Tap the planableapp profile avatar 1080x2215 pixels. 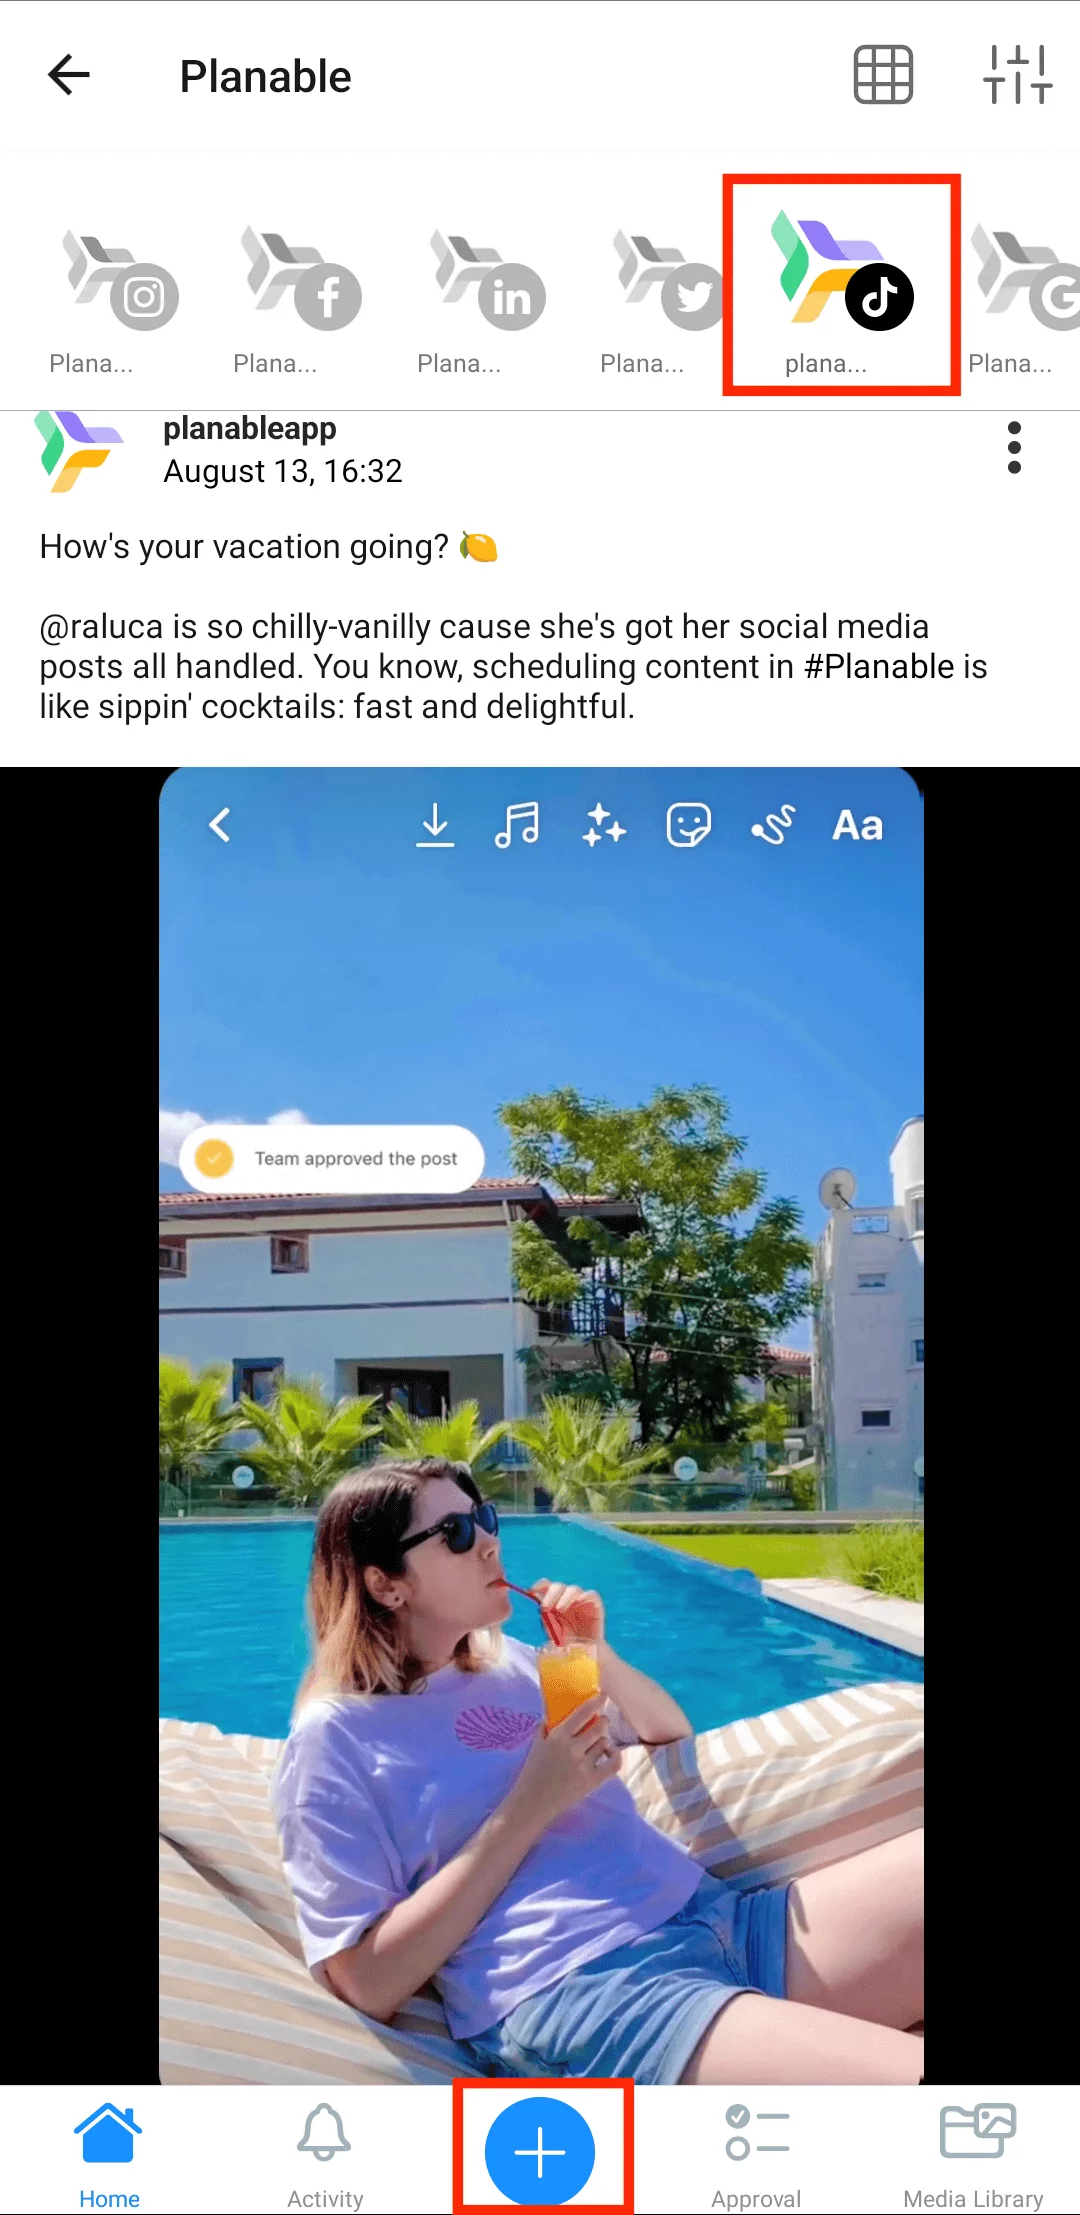(78, 451)
